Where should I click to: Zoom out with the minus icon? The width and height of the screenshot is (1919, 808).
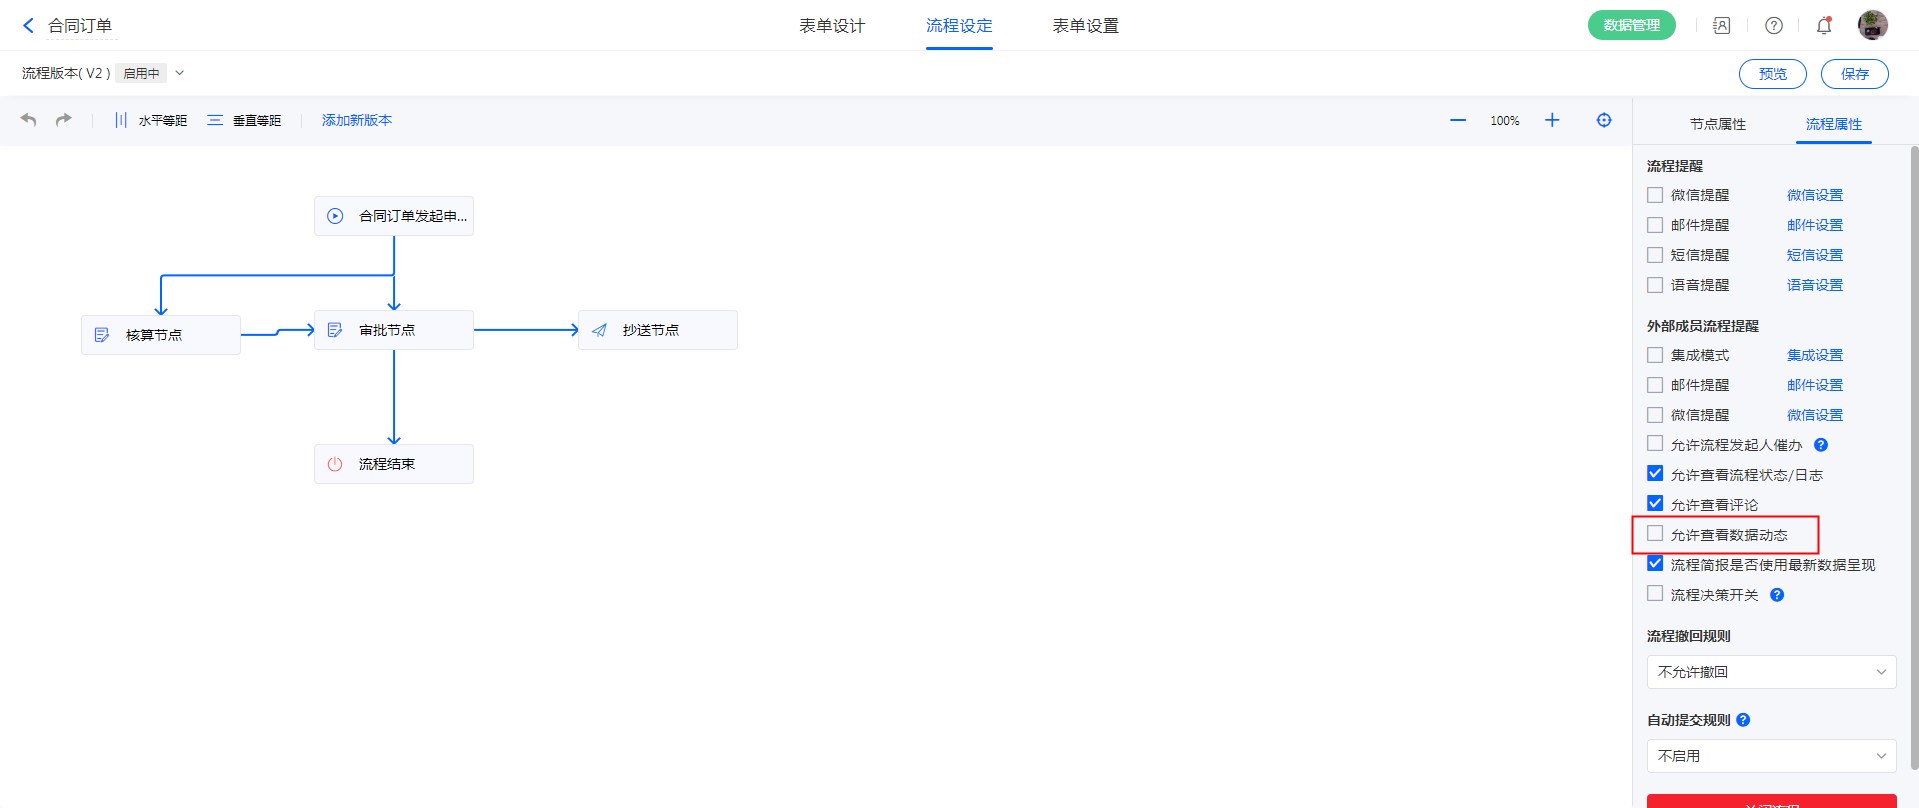point(1458,120)
